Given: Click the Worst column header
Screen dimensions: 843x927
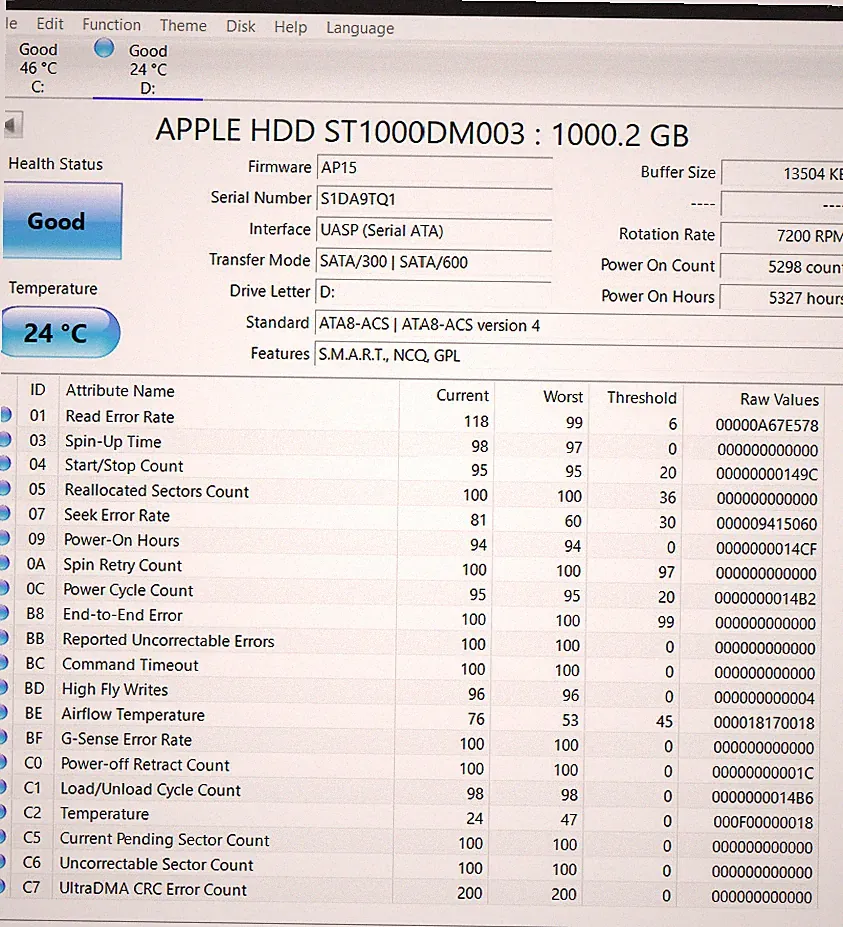Looking at the screenshot, I should (563, 397).
